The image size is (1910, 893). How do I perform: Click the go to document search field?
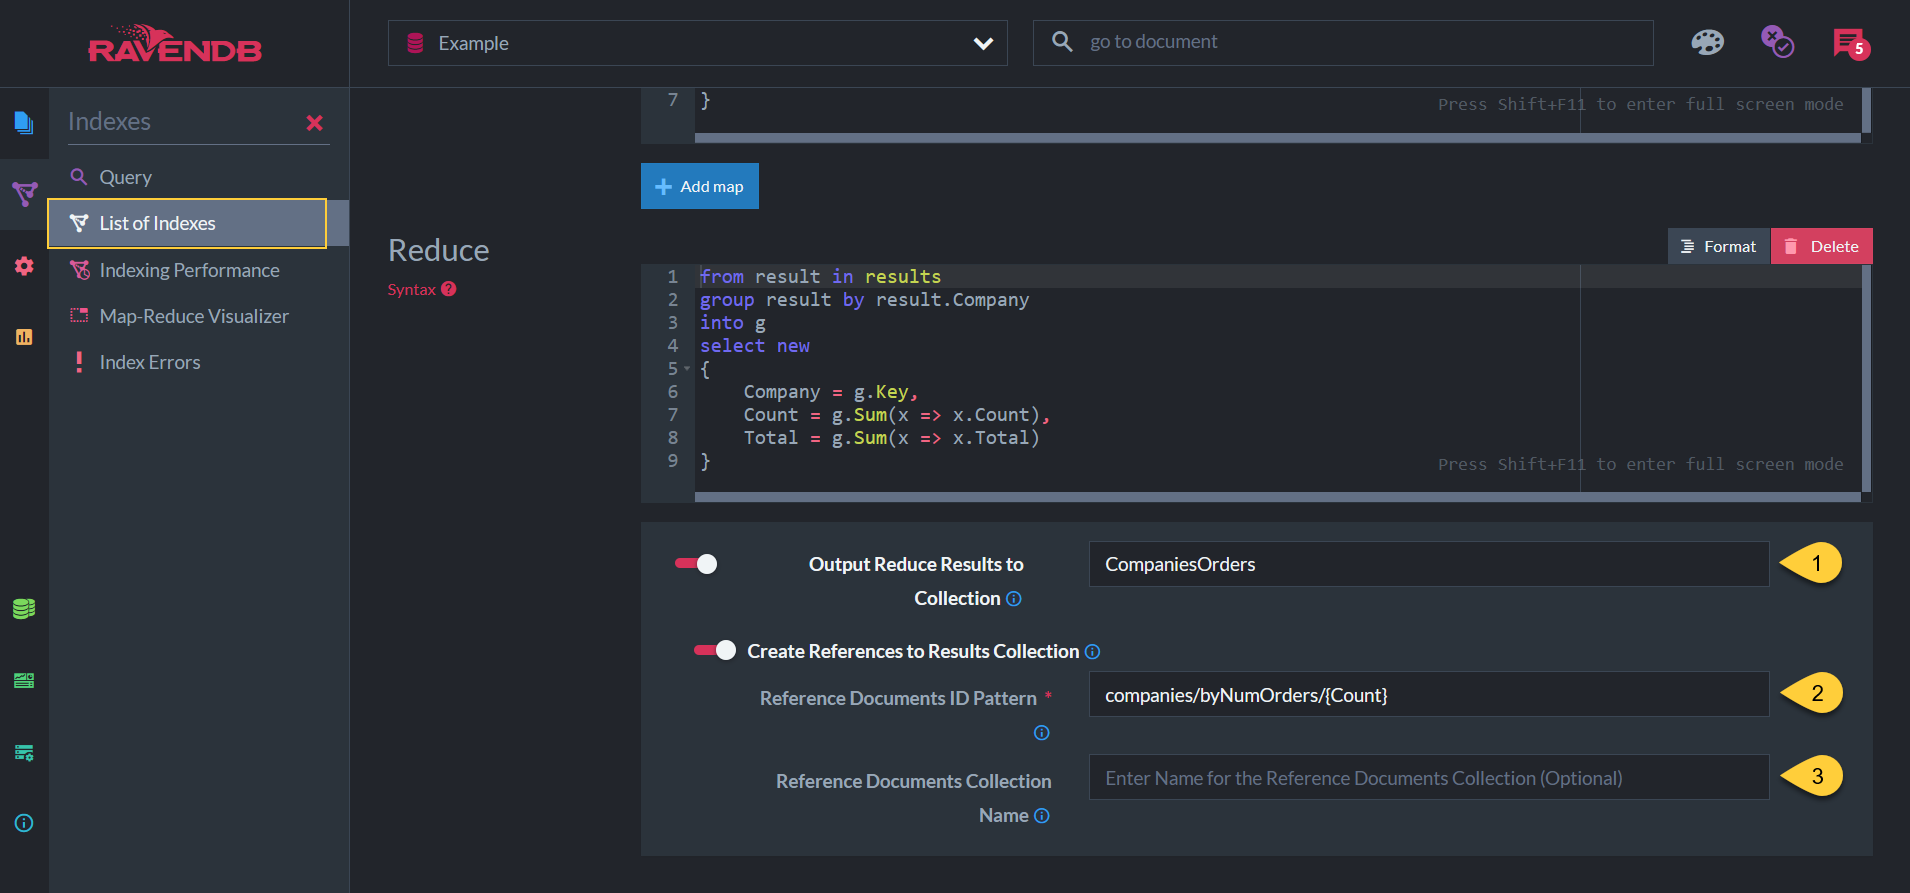(x=1343, y=42)
